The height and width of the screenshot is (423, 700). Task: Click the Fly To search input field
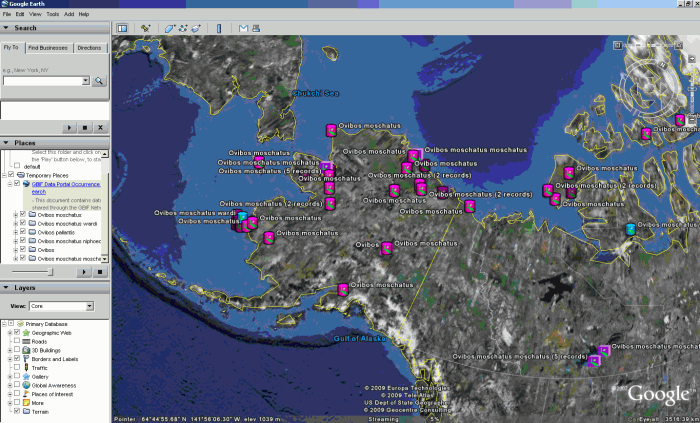point(43,81)
